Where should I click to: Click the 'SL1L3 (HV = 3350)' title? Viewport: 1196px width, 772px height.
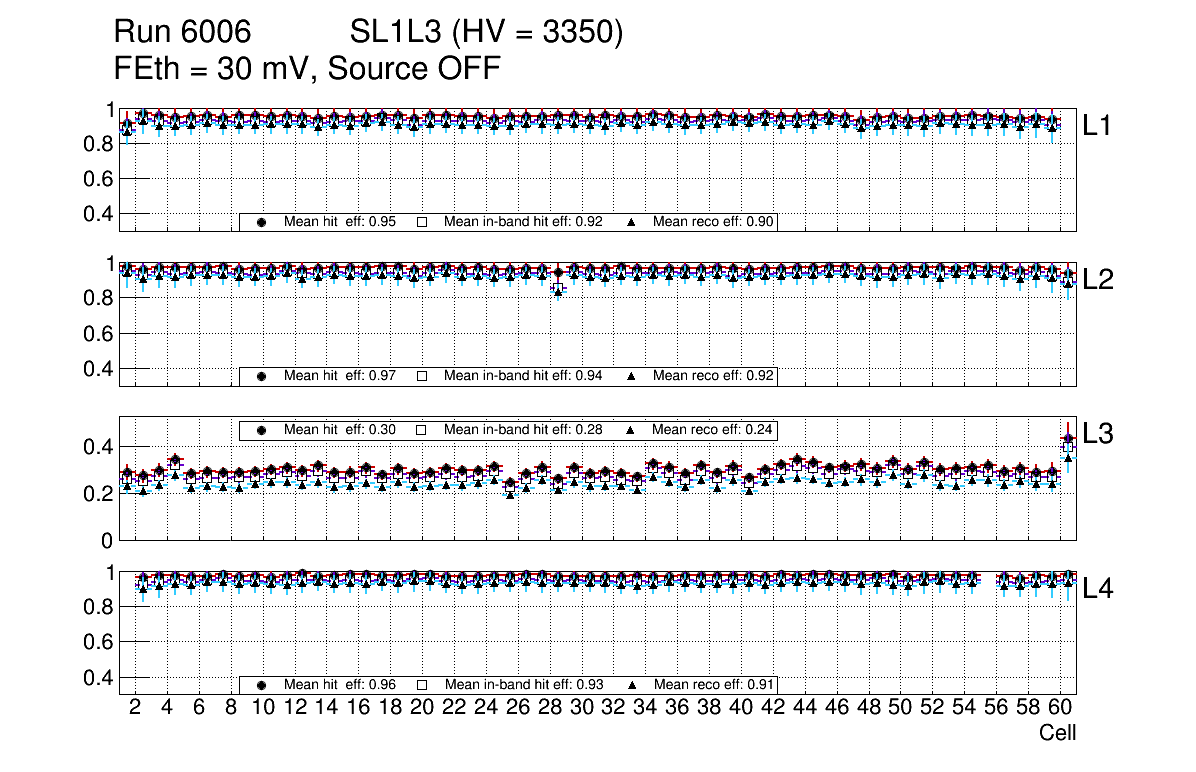pos(486,33)
